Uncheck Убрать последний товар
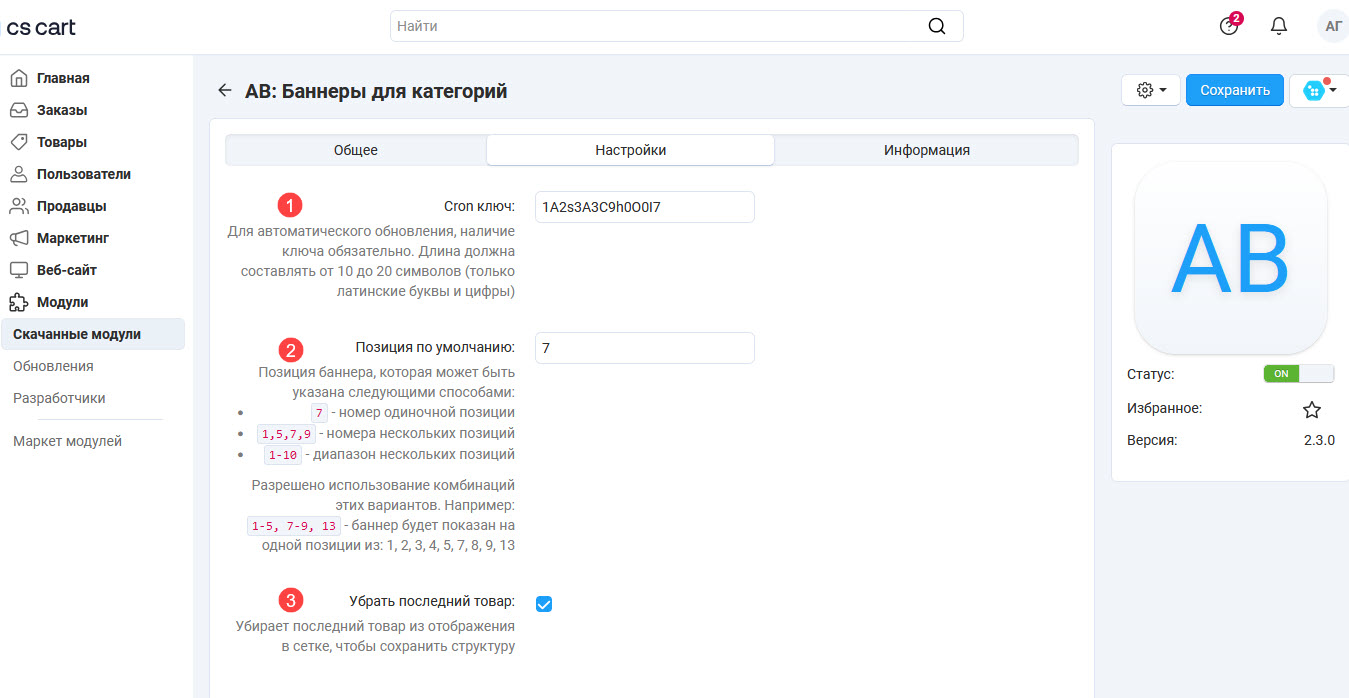This screenshot has height=698, width=1349. point(543,603)
